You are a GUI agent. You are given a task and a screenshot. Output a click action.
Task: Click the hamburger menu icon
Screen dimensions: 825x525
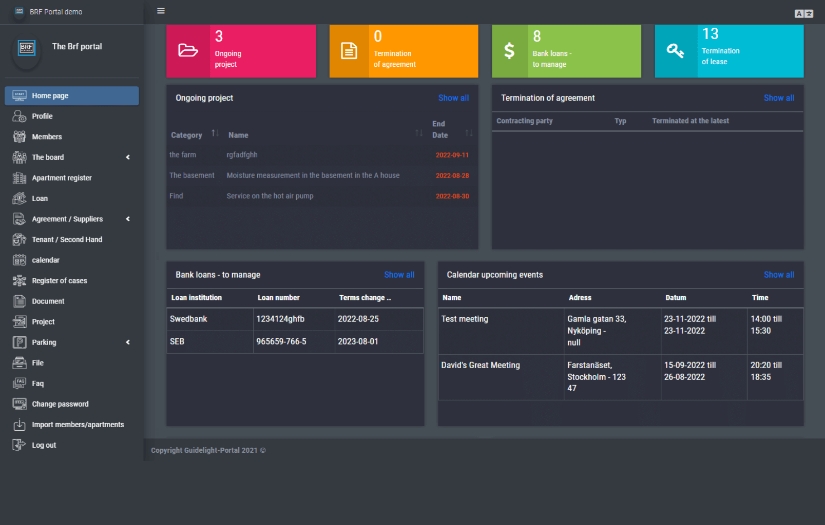pos(161,11)
